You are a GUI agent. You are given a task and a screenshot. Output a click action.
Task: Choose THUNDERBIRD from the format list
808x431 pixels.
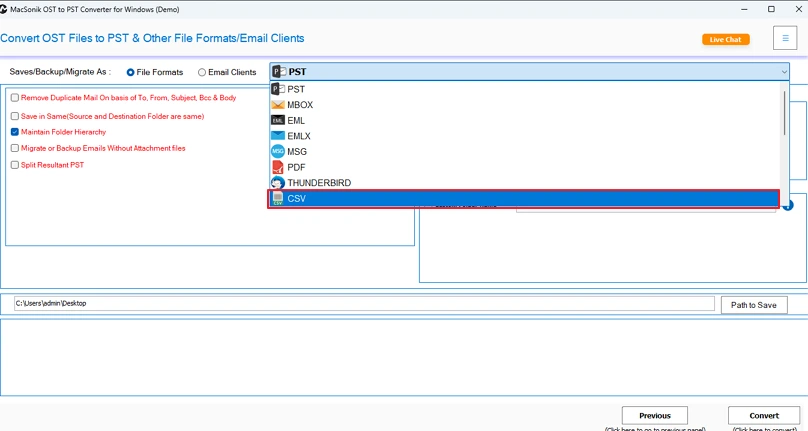[x=318, y=183]
